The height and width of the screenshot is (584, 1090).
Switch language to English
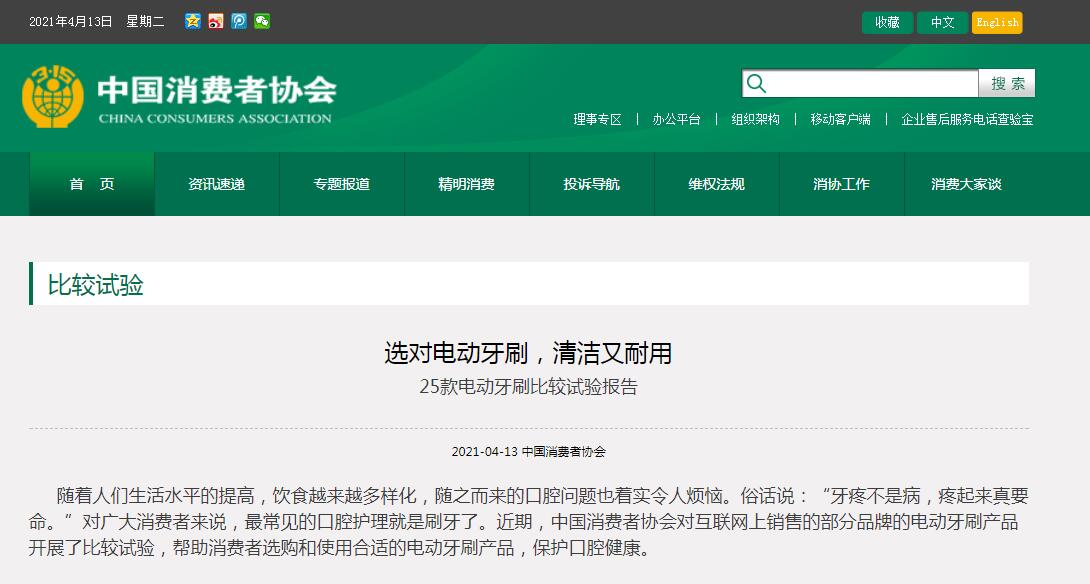point(997,22)
